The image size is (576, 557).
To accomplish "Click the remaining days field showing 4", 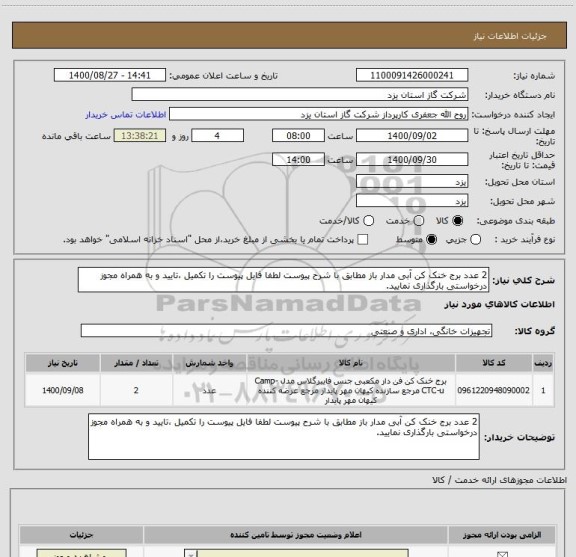I will tap(217, 136).
